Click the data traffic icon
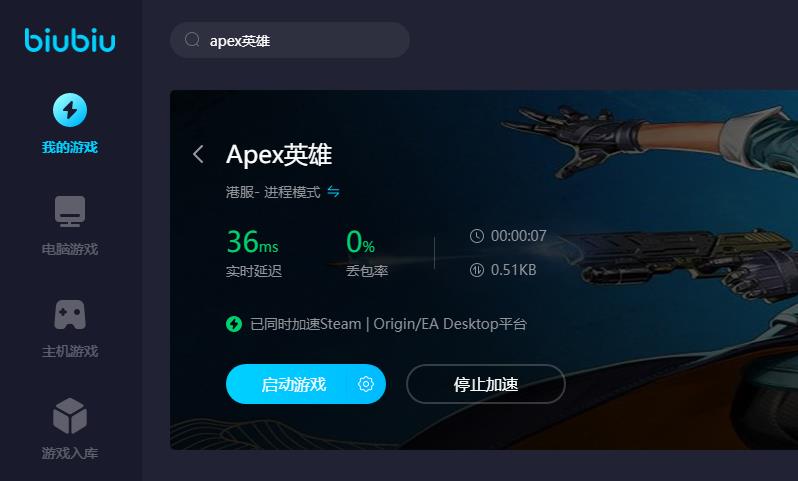The image size is (798, 481). pyautogui.click(x=477, y=270)
